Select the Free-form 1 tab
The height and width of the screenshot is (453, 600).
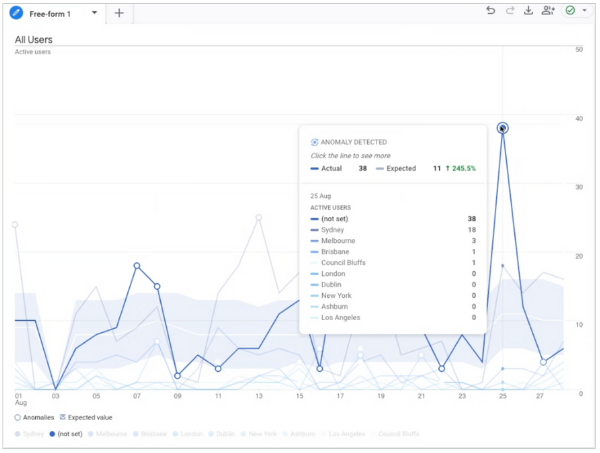click(50, 14)
